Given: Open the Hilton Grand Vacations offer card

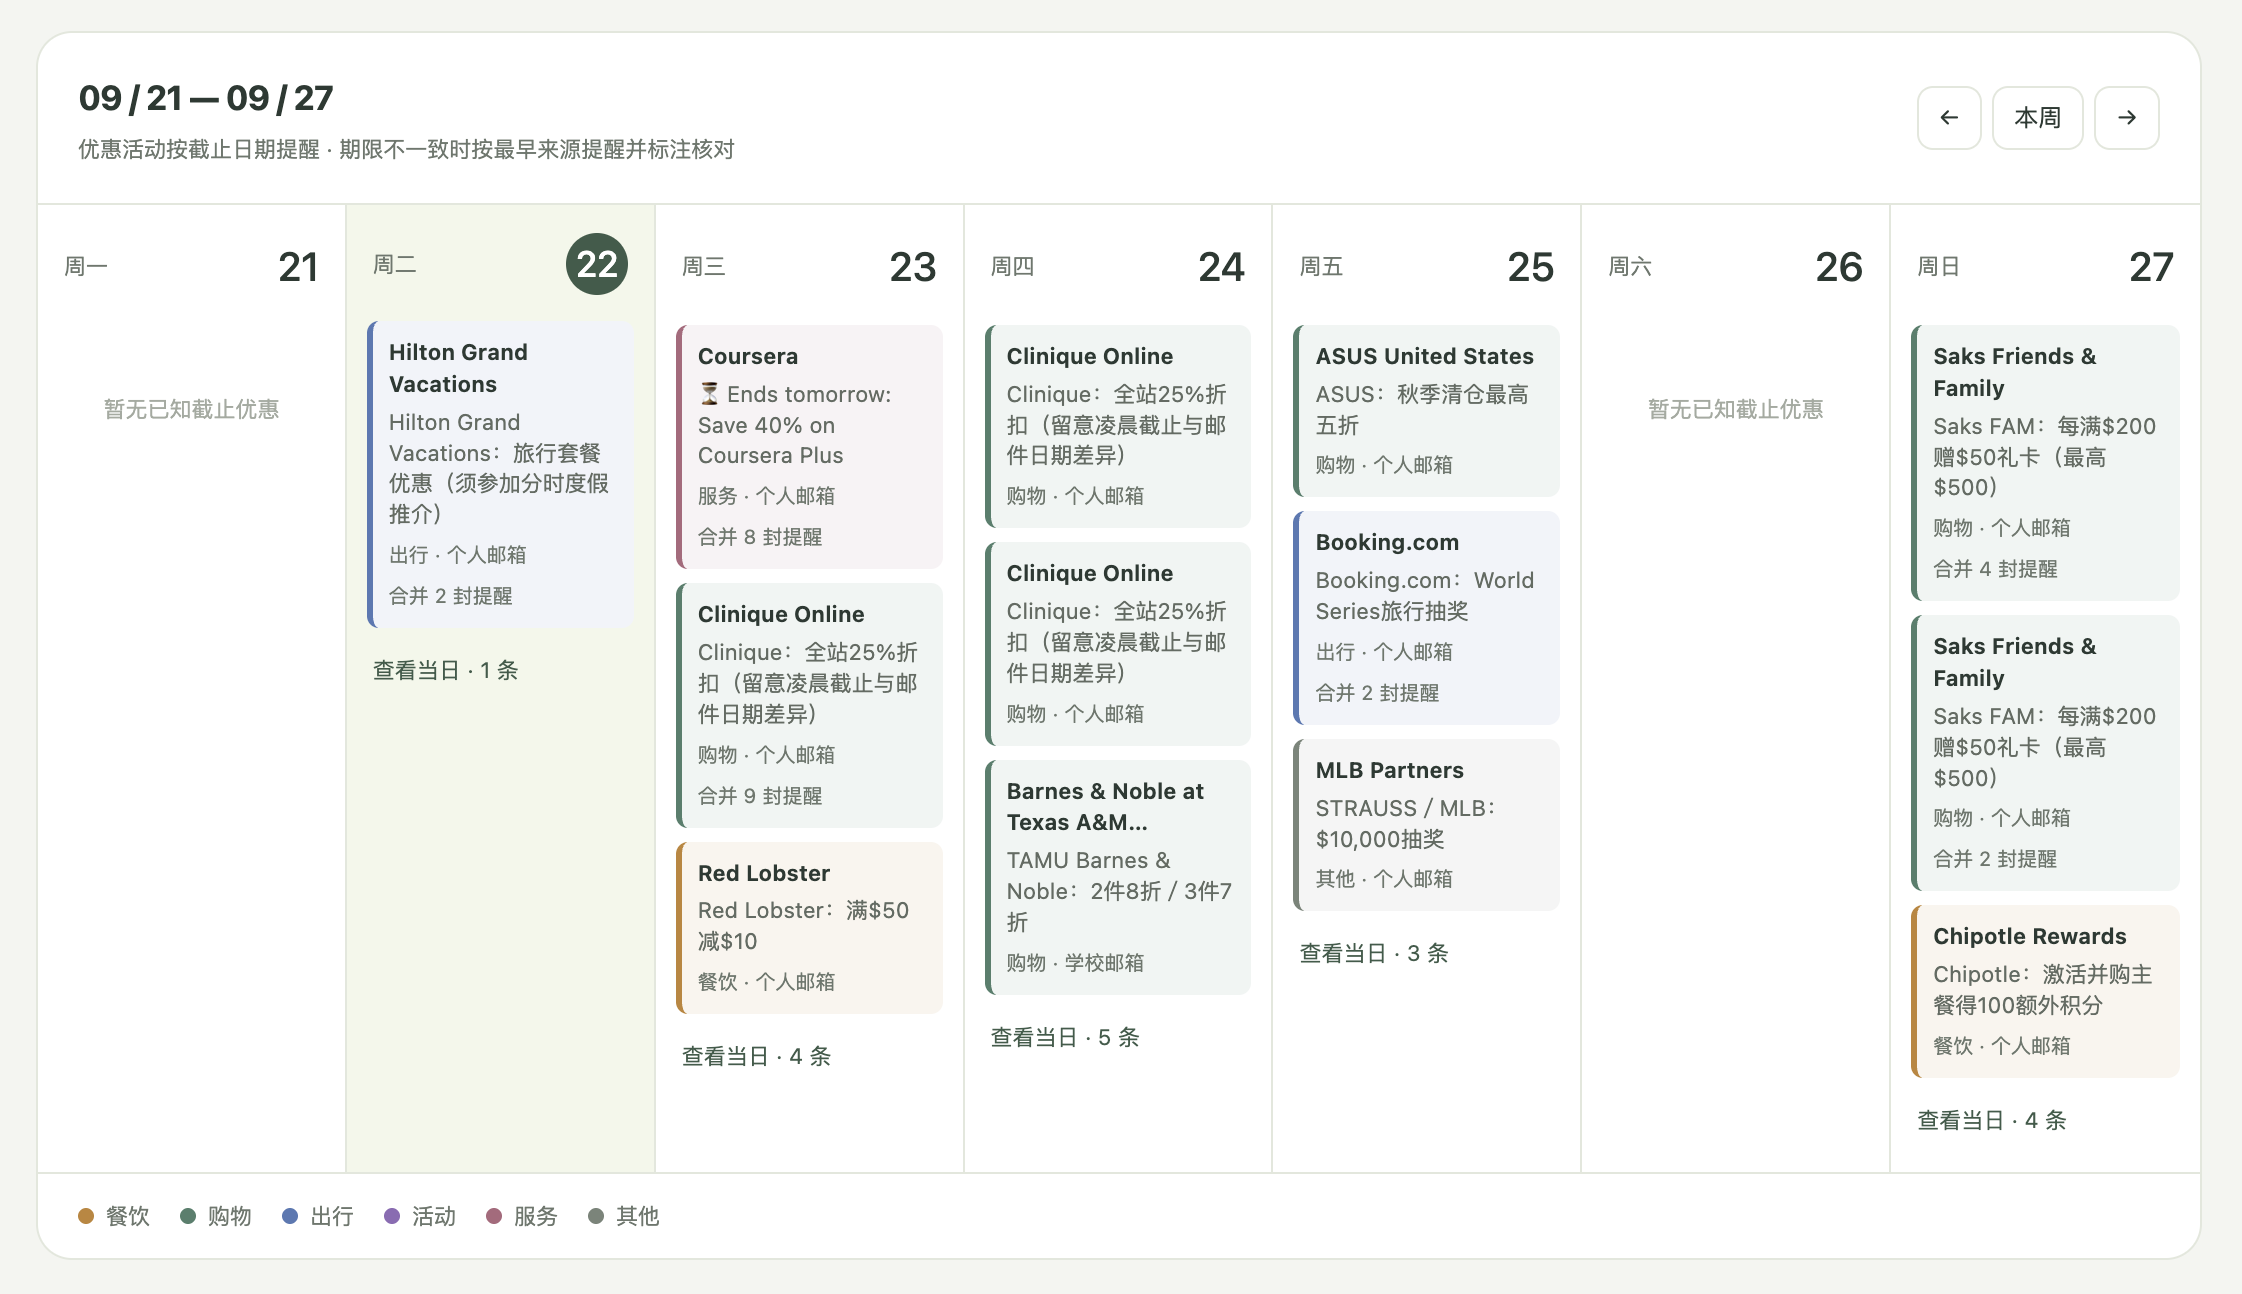Looking at the screenshot, I should coord(501,474).
